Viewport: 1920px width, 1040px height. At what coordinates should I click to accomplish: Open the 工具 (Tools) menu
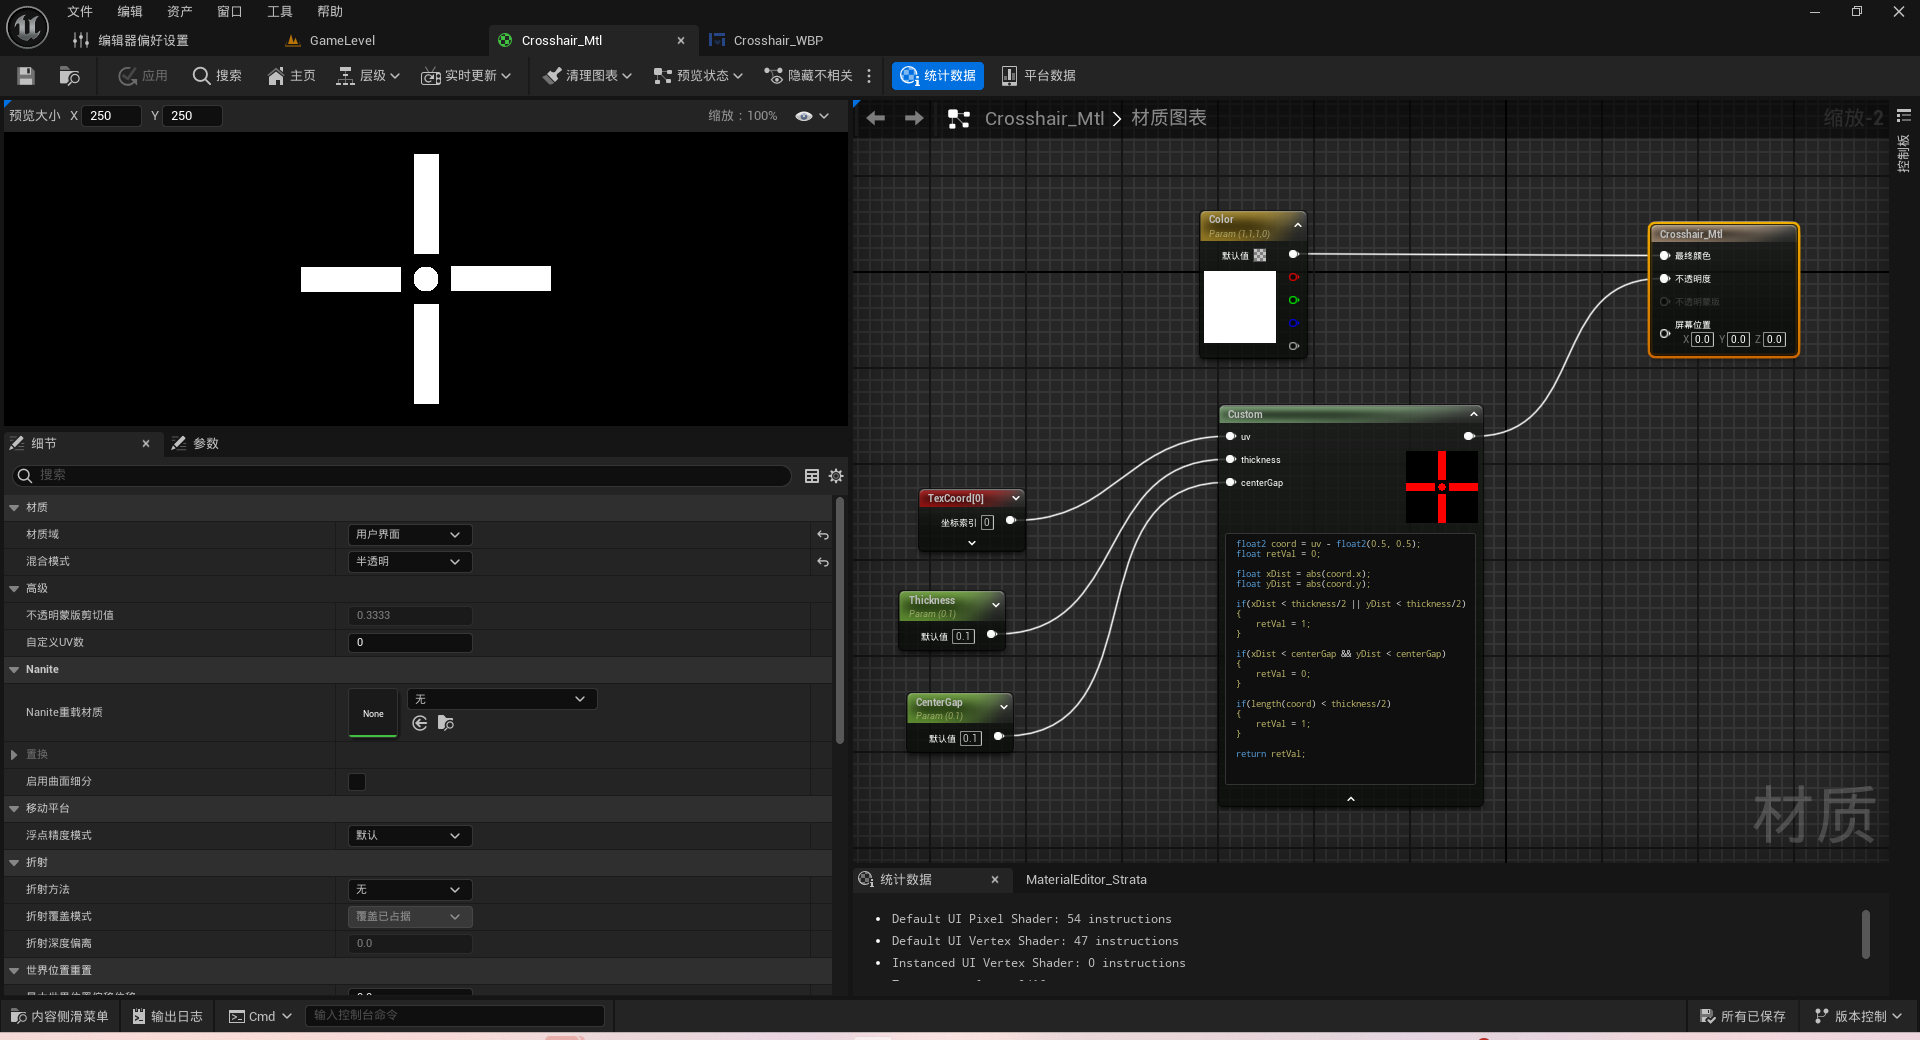(x=280, y=12)
